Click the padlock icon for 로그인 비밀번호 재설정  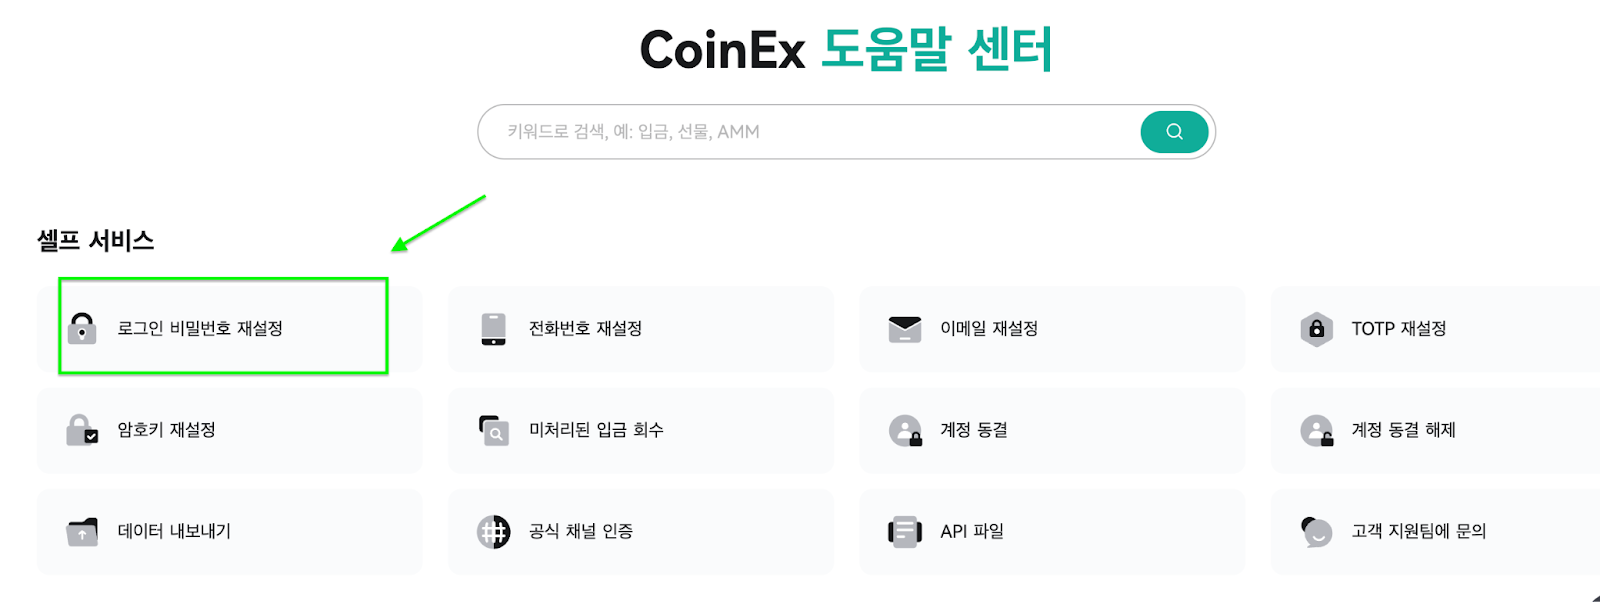click(x=82, y=328)
